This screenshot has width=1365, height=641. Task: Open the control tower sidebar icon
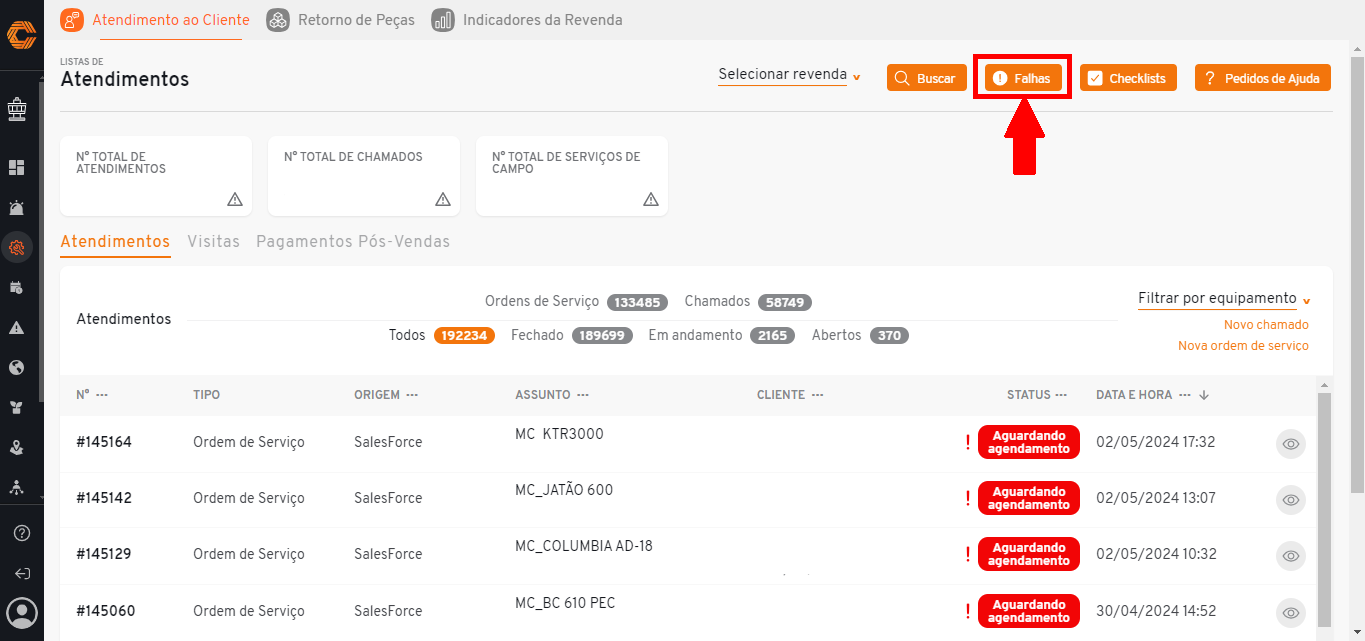16,109
